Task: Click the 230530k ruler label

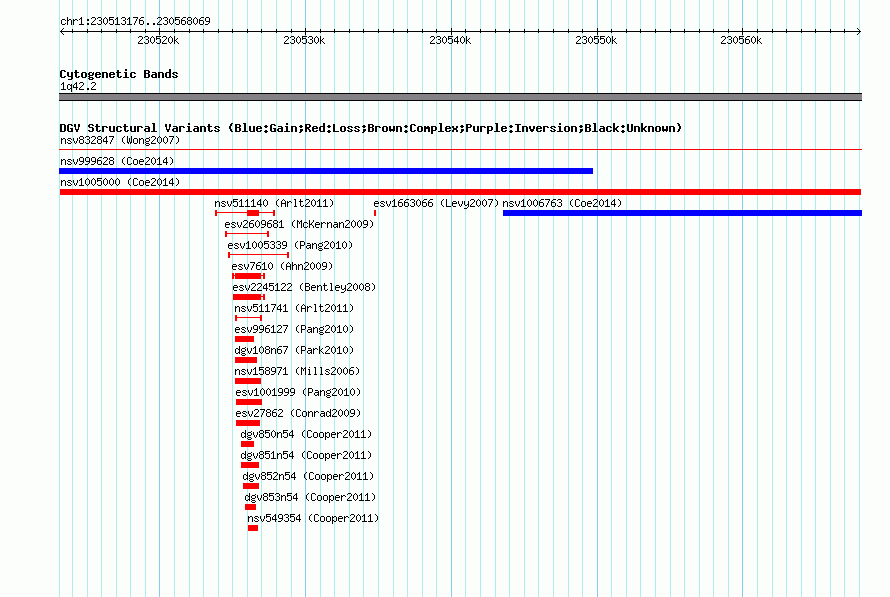Action: tap(304, 40)
